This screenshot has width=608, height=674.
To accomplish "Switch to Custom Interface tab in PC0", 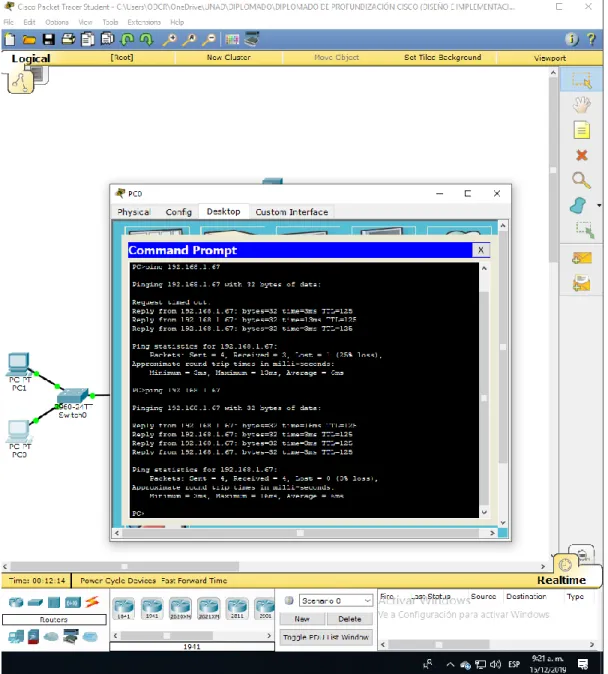I will point(292,212).
